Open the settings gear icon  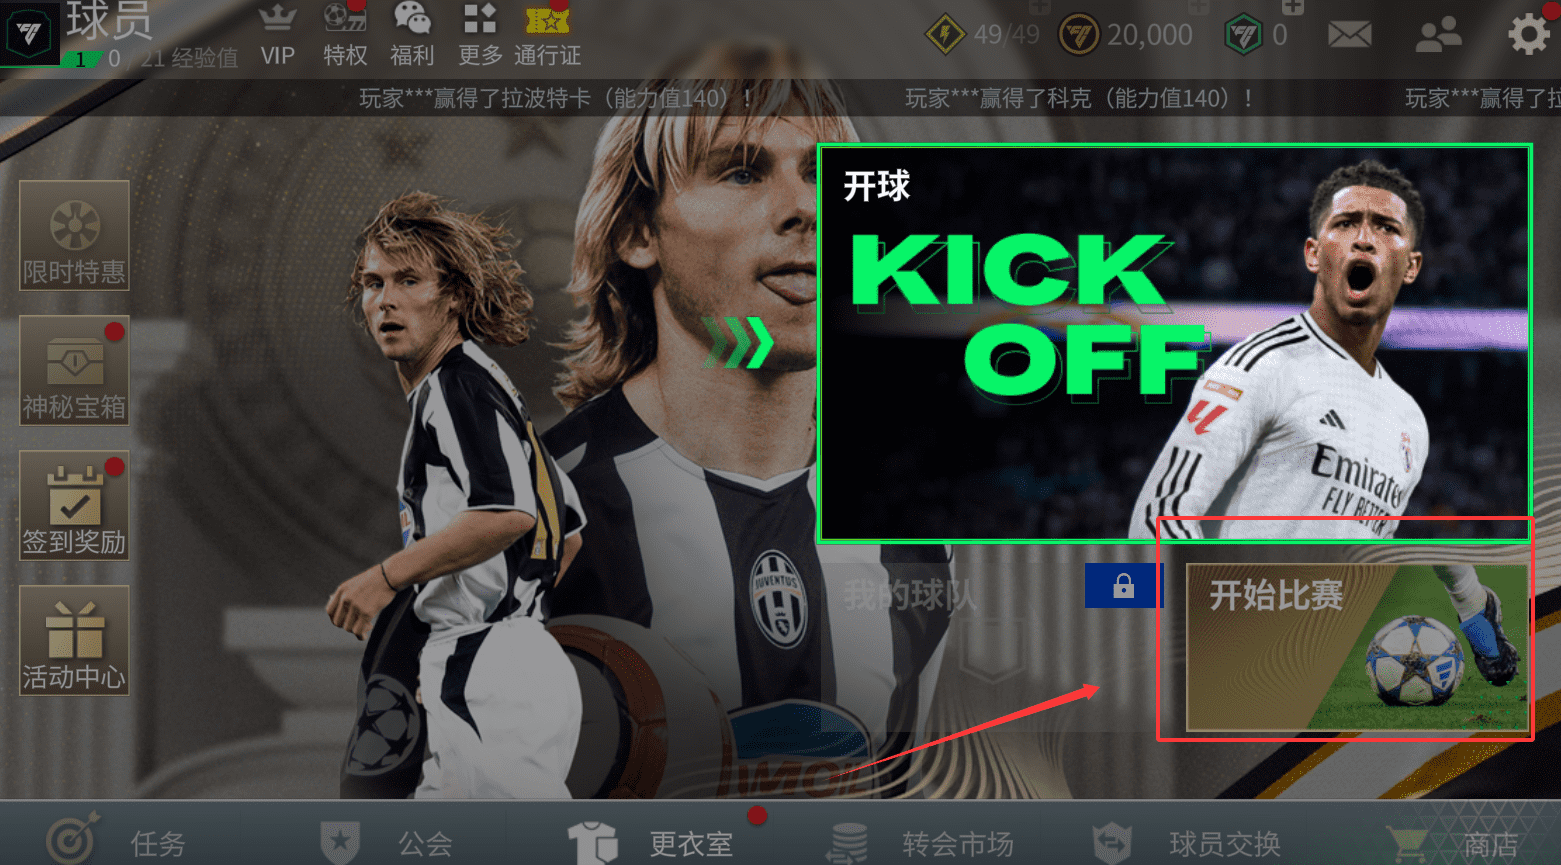1528,36
